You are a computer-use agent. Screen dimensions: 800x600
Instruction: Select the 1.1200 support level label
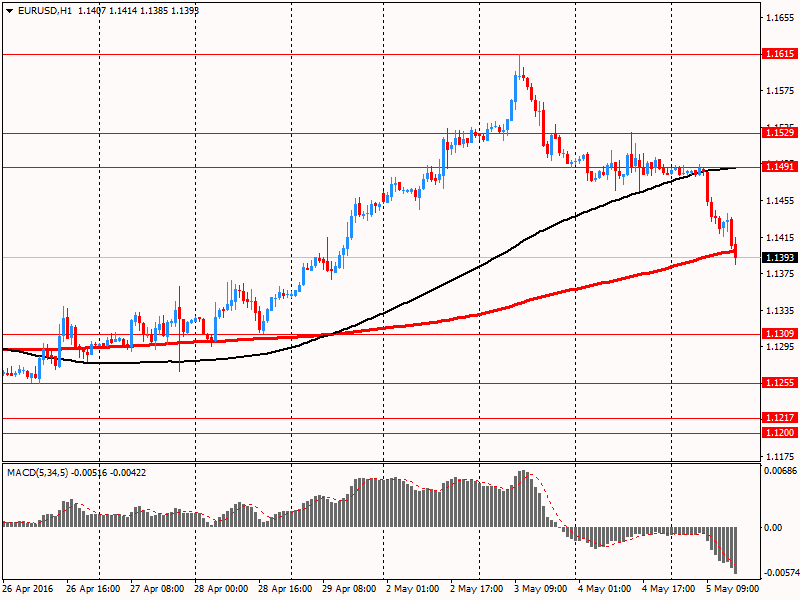pos(780,433)
